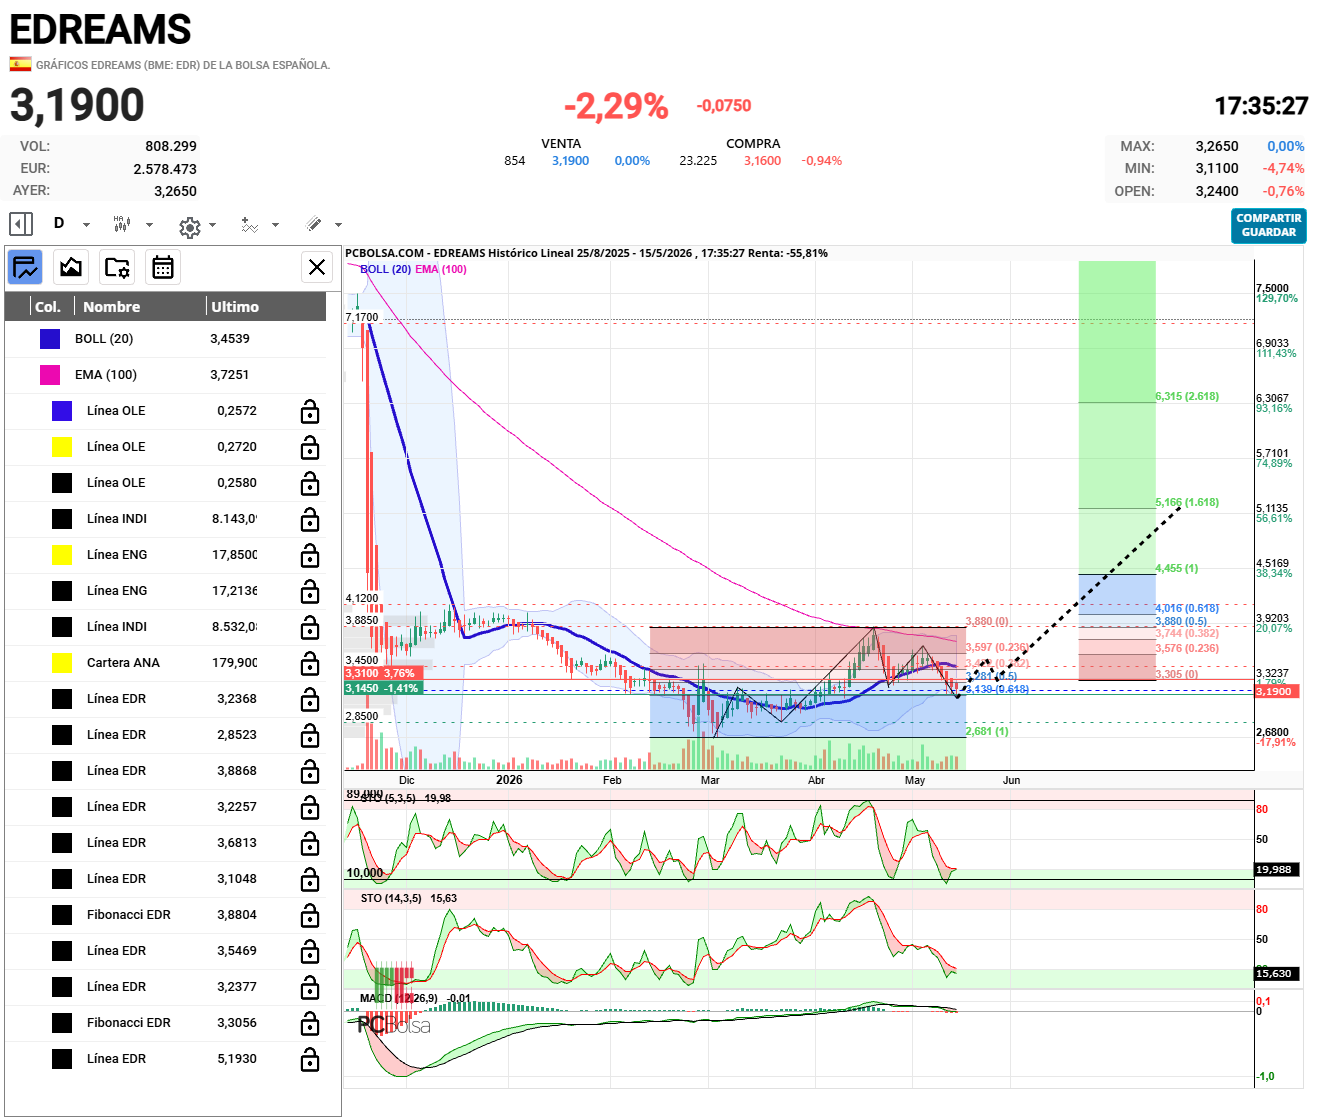Click the MAX value 3,2650
This screenshot has height=1117, width=1317.
(1217, 146)
